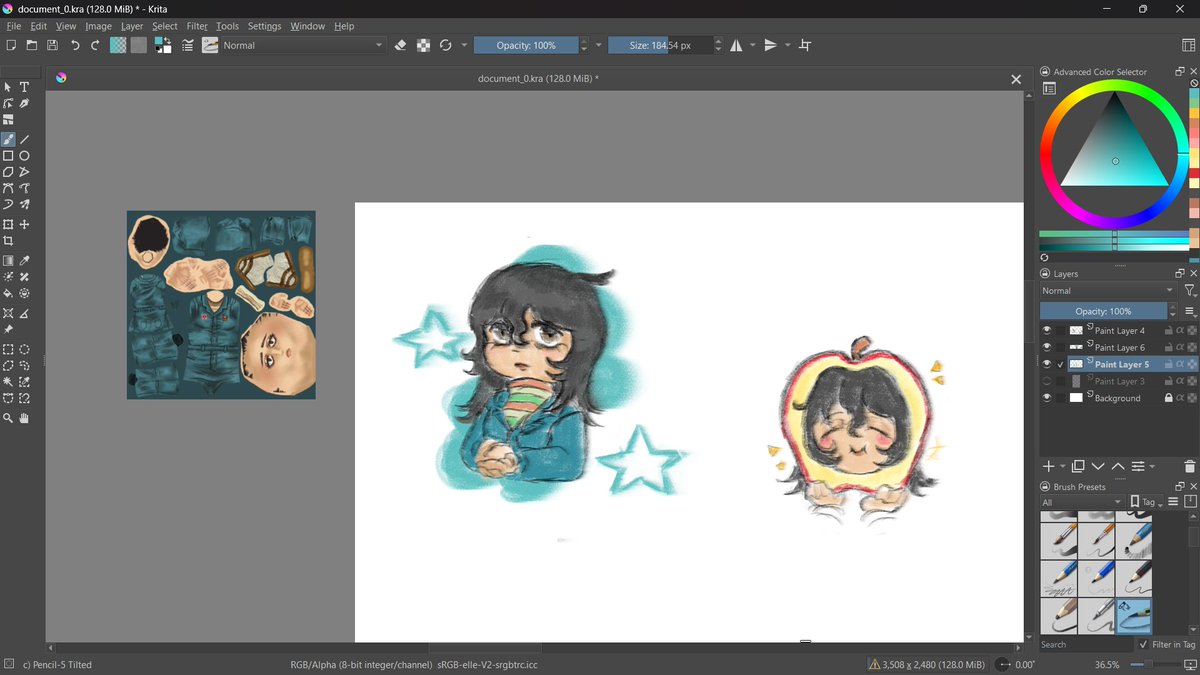Viewport: 1200px width, 675px height.
Task: Delete the current layer with trash icon
Action: 1189,466
